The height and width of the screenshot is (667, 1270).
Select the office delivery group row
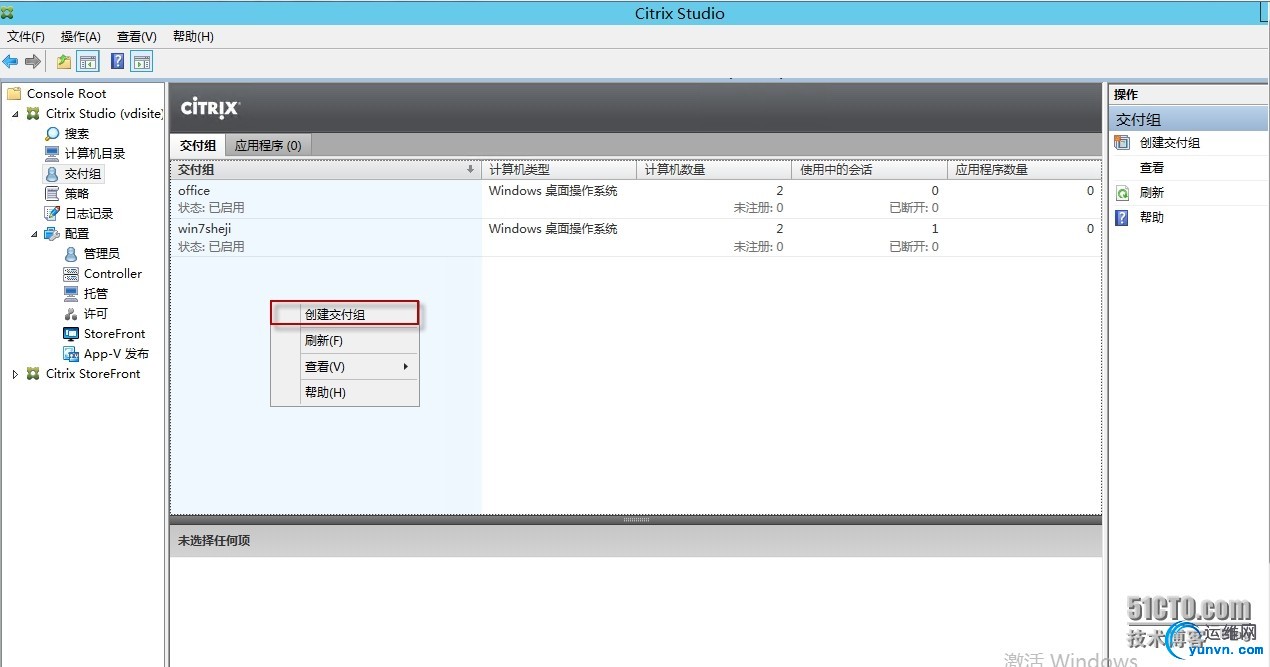(x=636, y=199)
